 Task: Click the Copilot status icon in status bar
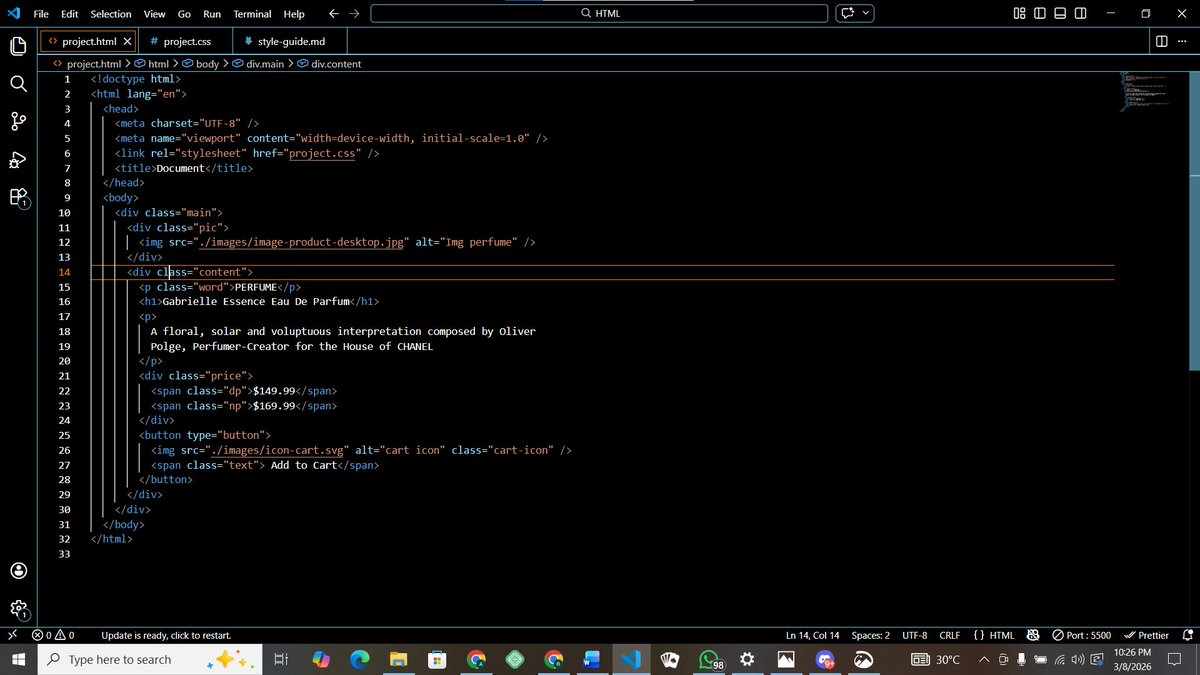[x=1033, y=634]
